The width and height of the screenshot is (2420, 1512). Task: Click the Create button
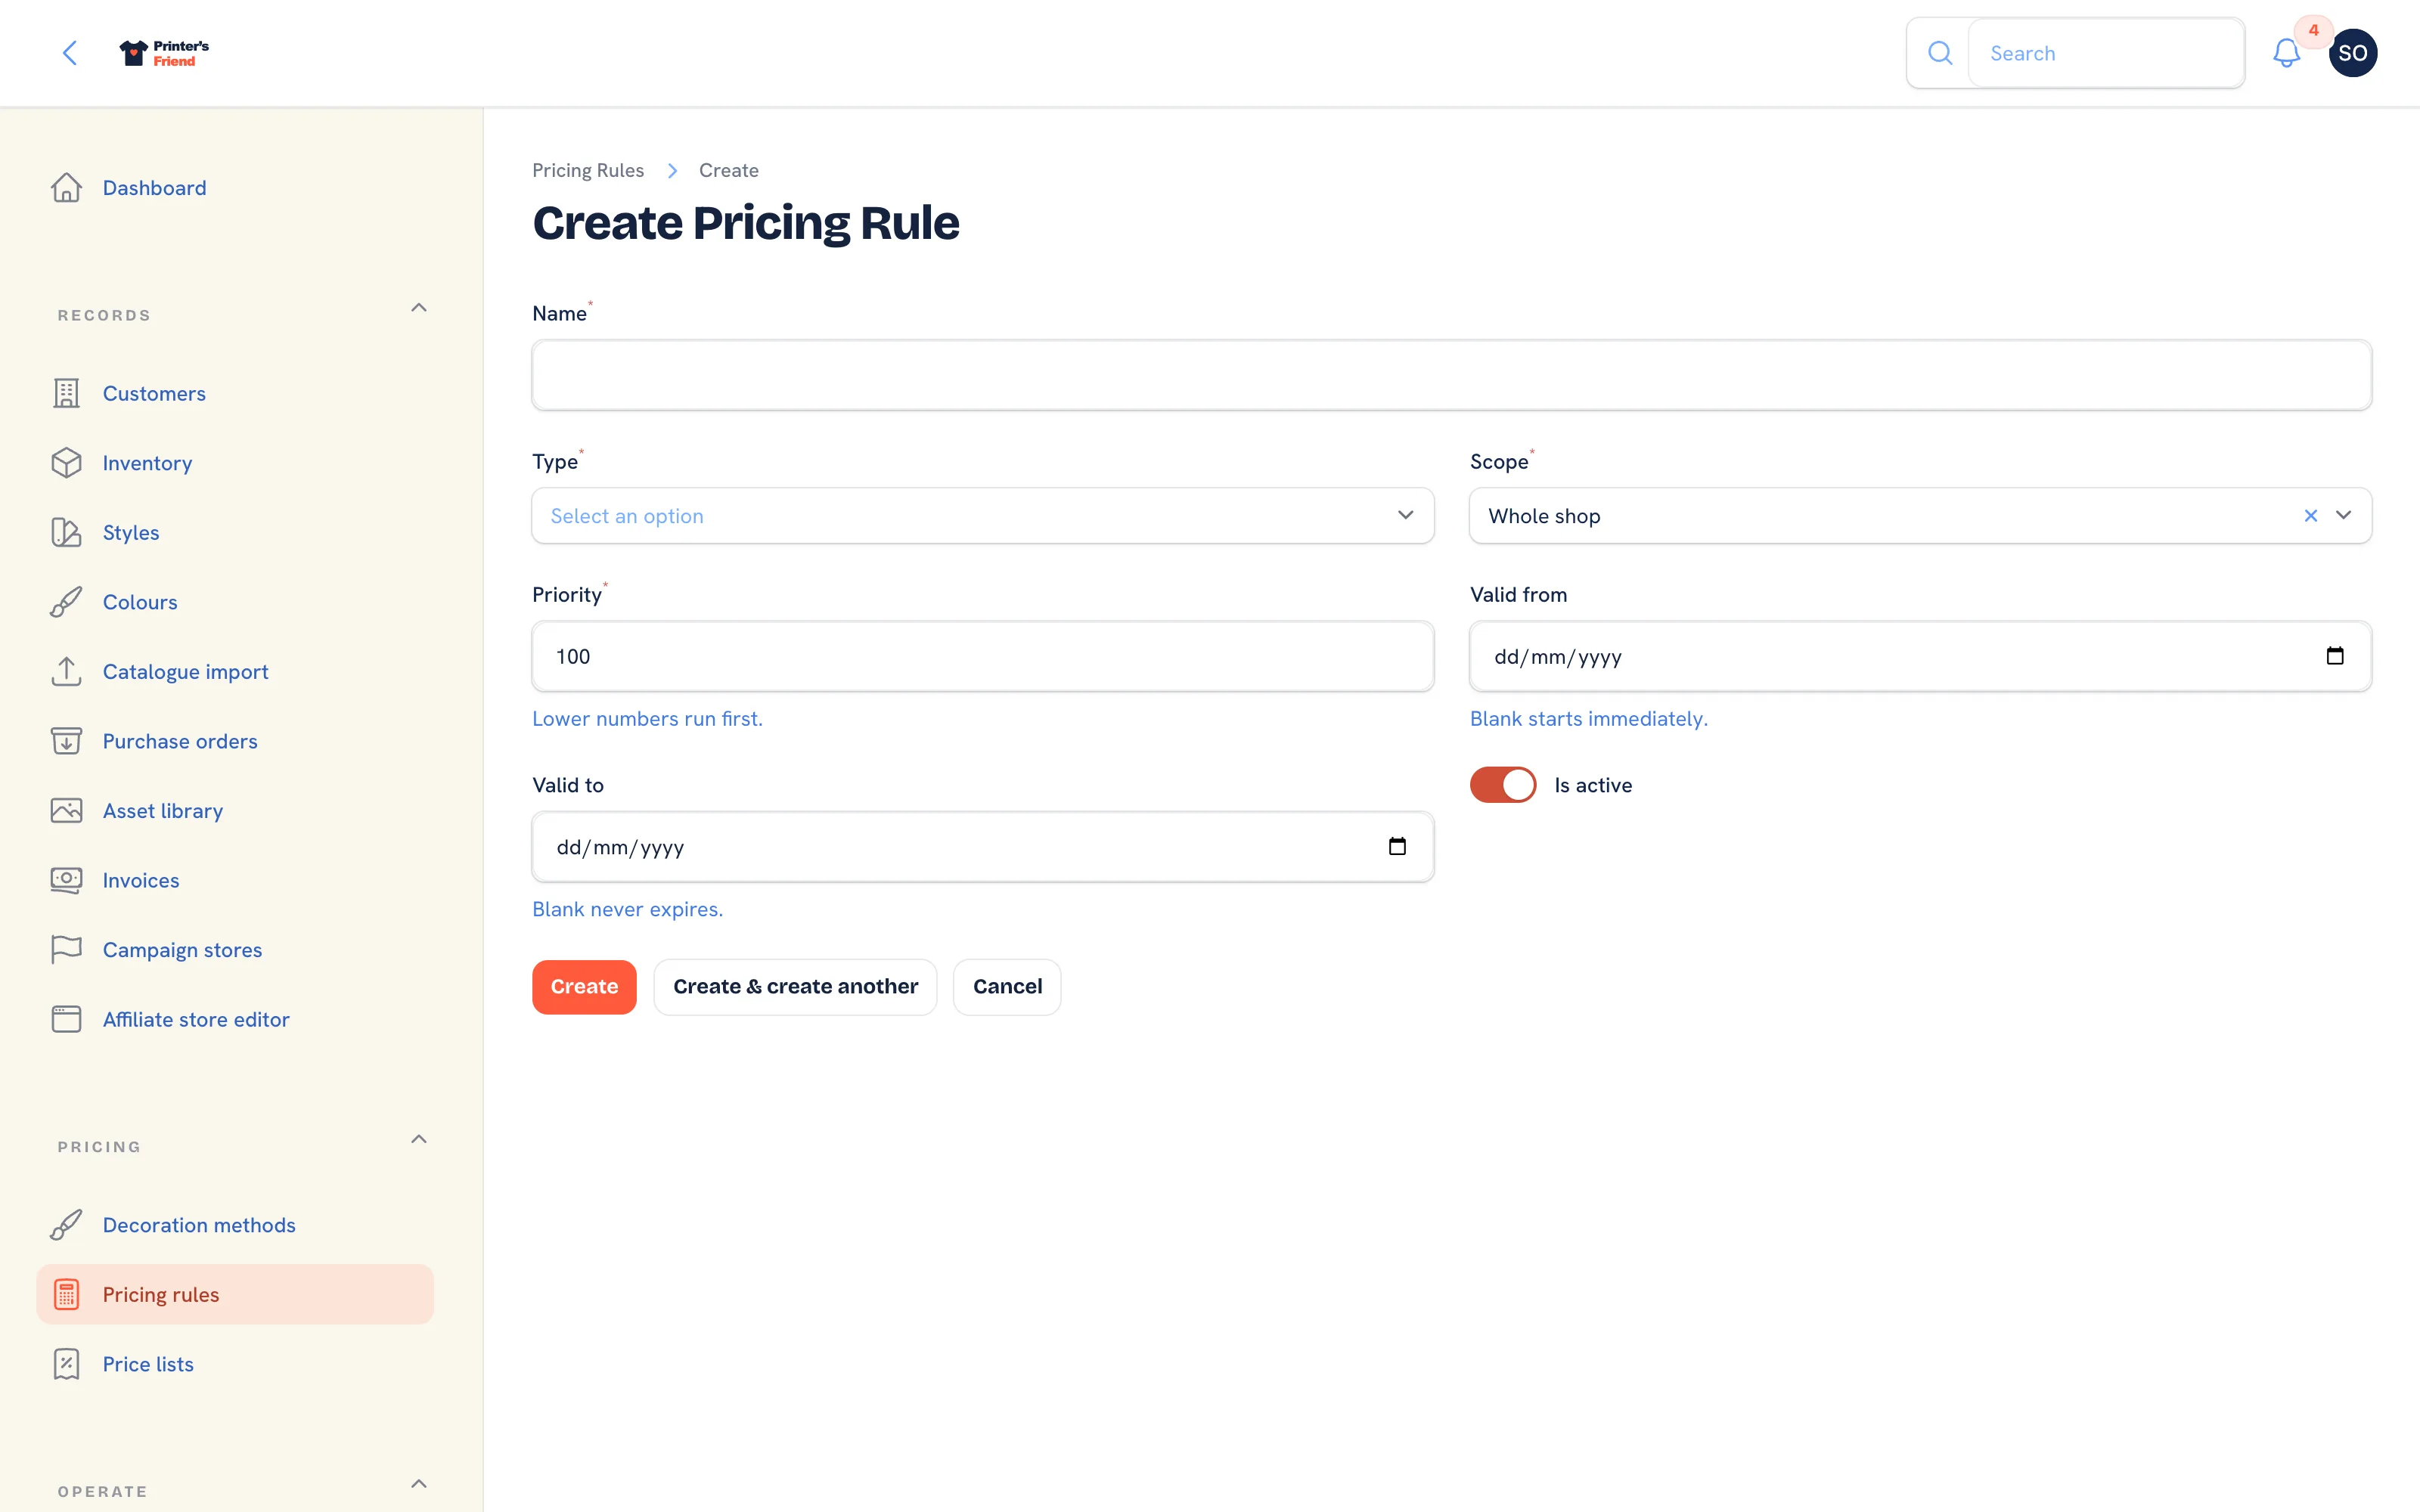(584, 987)
